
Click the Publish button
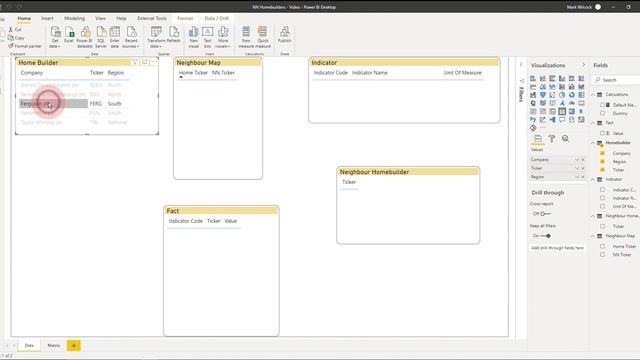click(284, 35)
